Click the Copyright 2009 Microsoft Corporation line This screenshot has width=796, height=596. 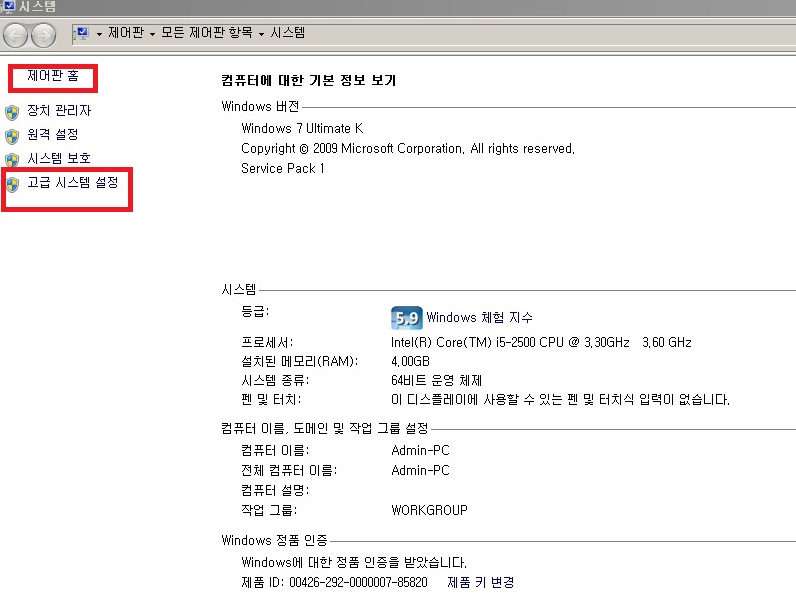[x=408, y=149]
